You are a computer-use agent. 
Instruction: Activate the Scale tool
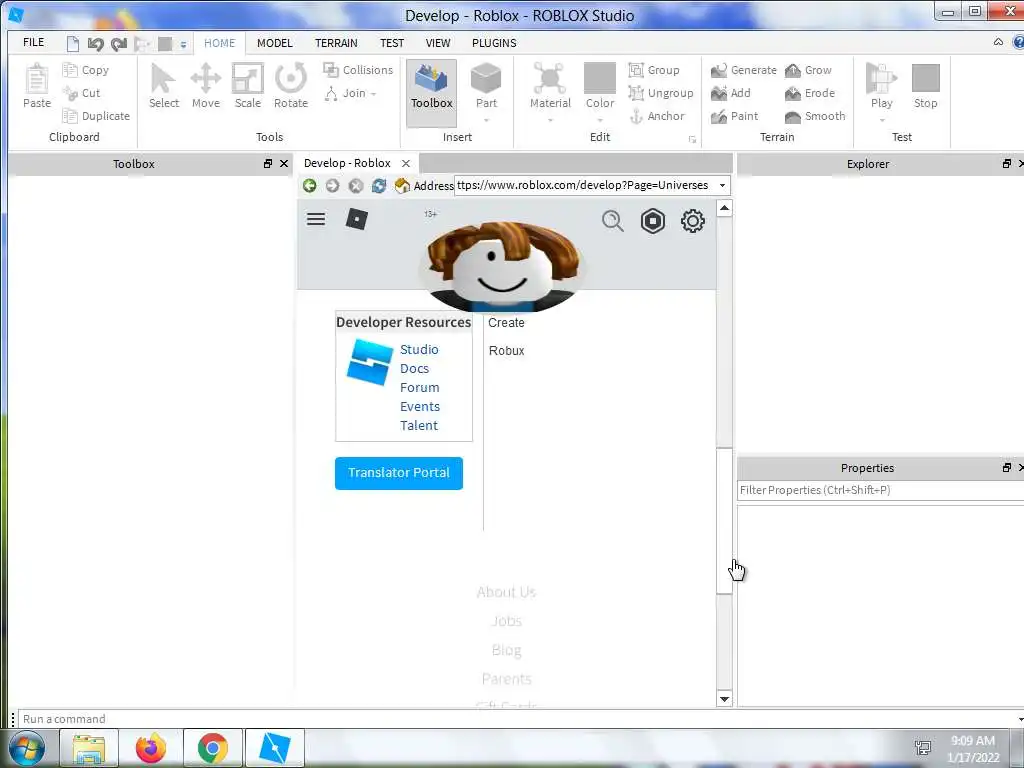coord(248,86)
